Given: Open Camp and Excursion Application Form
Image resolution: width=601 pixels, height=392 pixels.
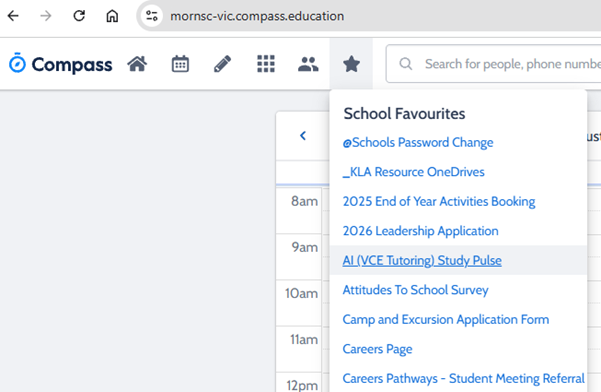Looking at the screenshot, I should [x=446, y=320].
